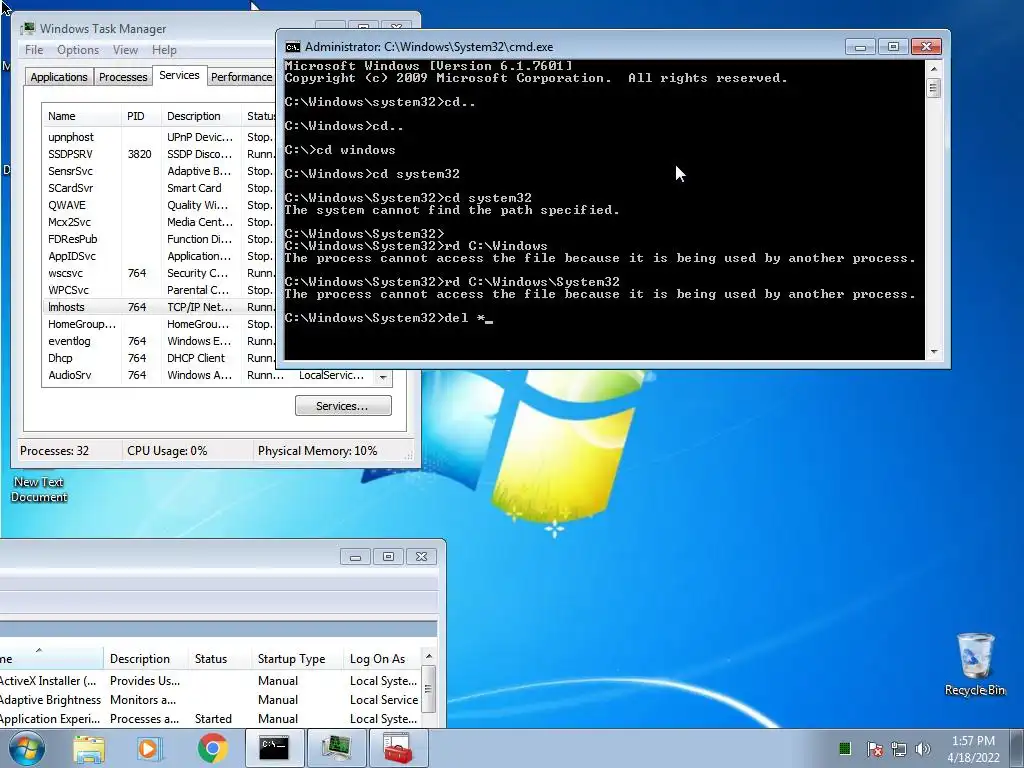This screenshot has height=768, width=1024.
Task: Sort Services window by Status column
Action: tap(219, 659)
